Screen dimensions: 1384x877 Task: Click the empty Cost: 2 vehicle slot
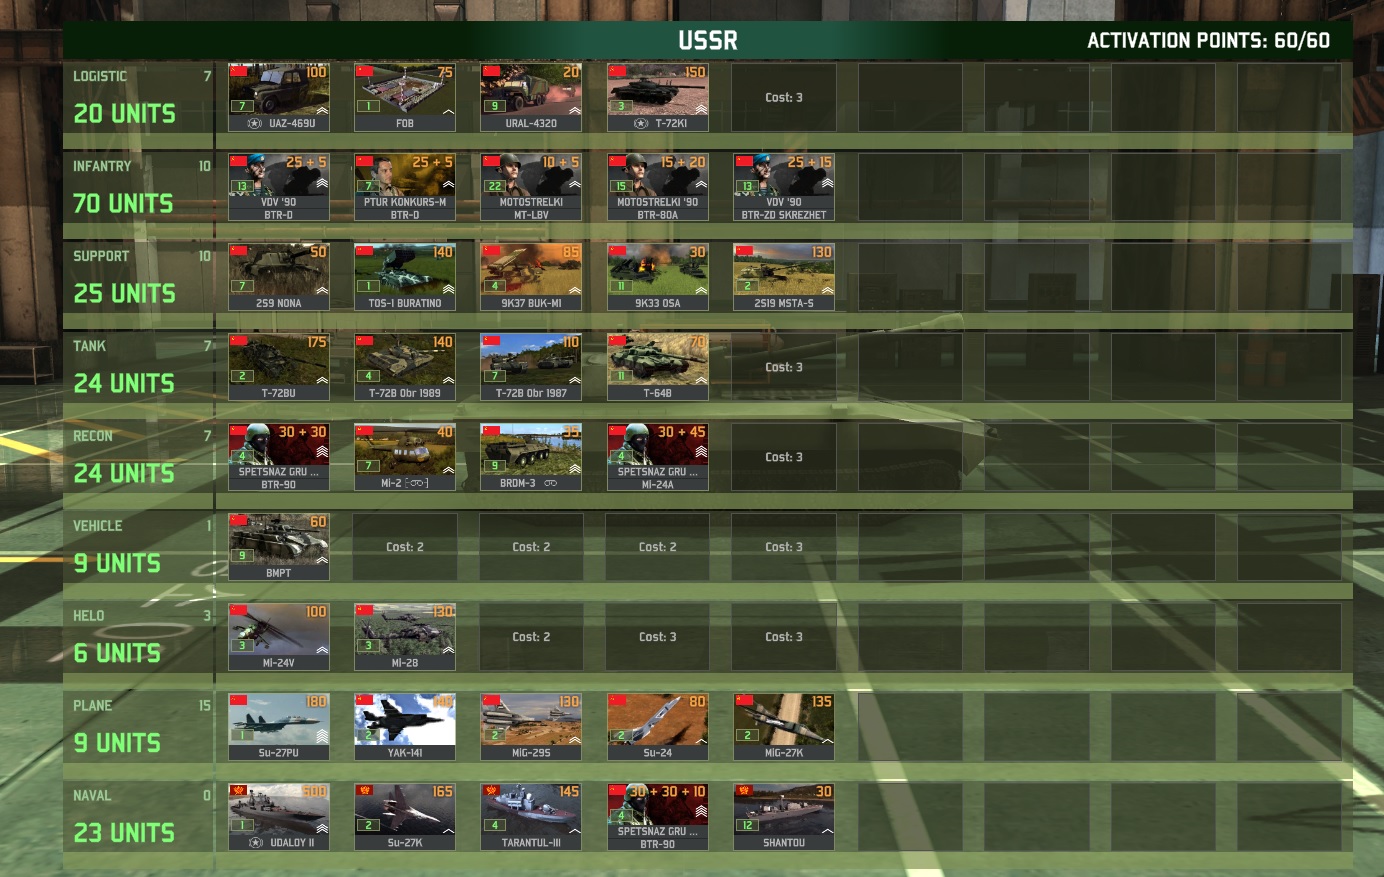pyautogui.click(x=404, y=546)
